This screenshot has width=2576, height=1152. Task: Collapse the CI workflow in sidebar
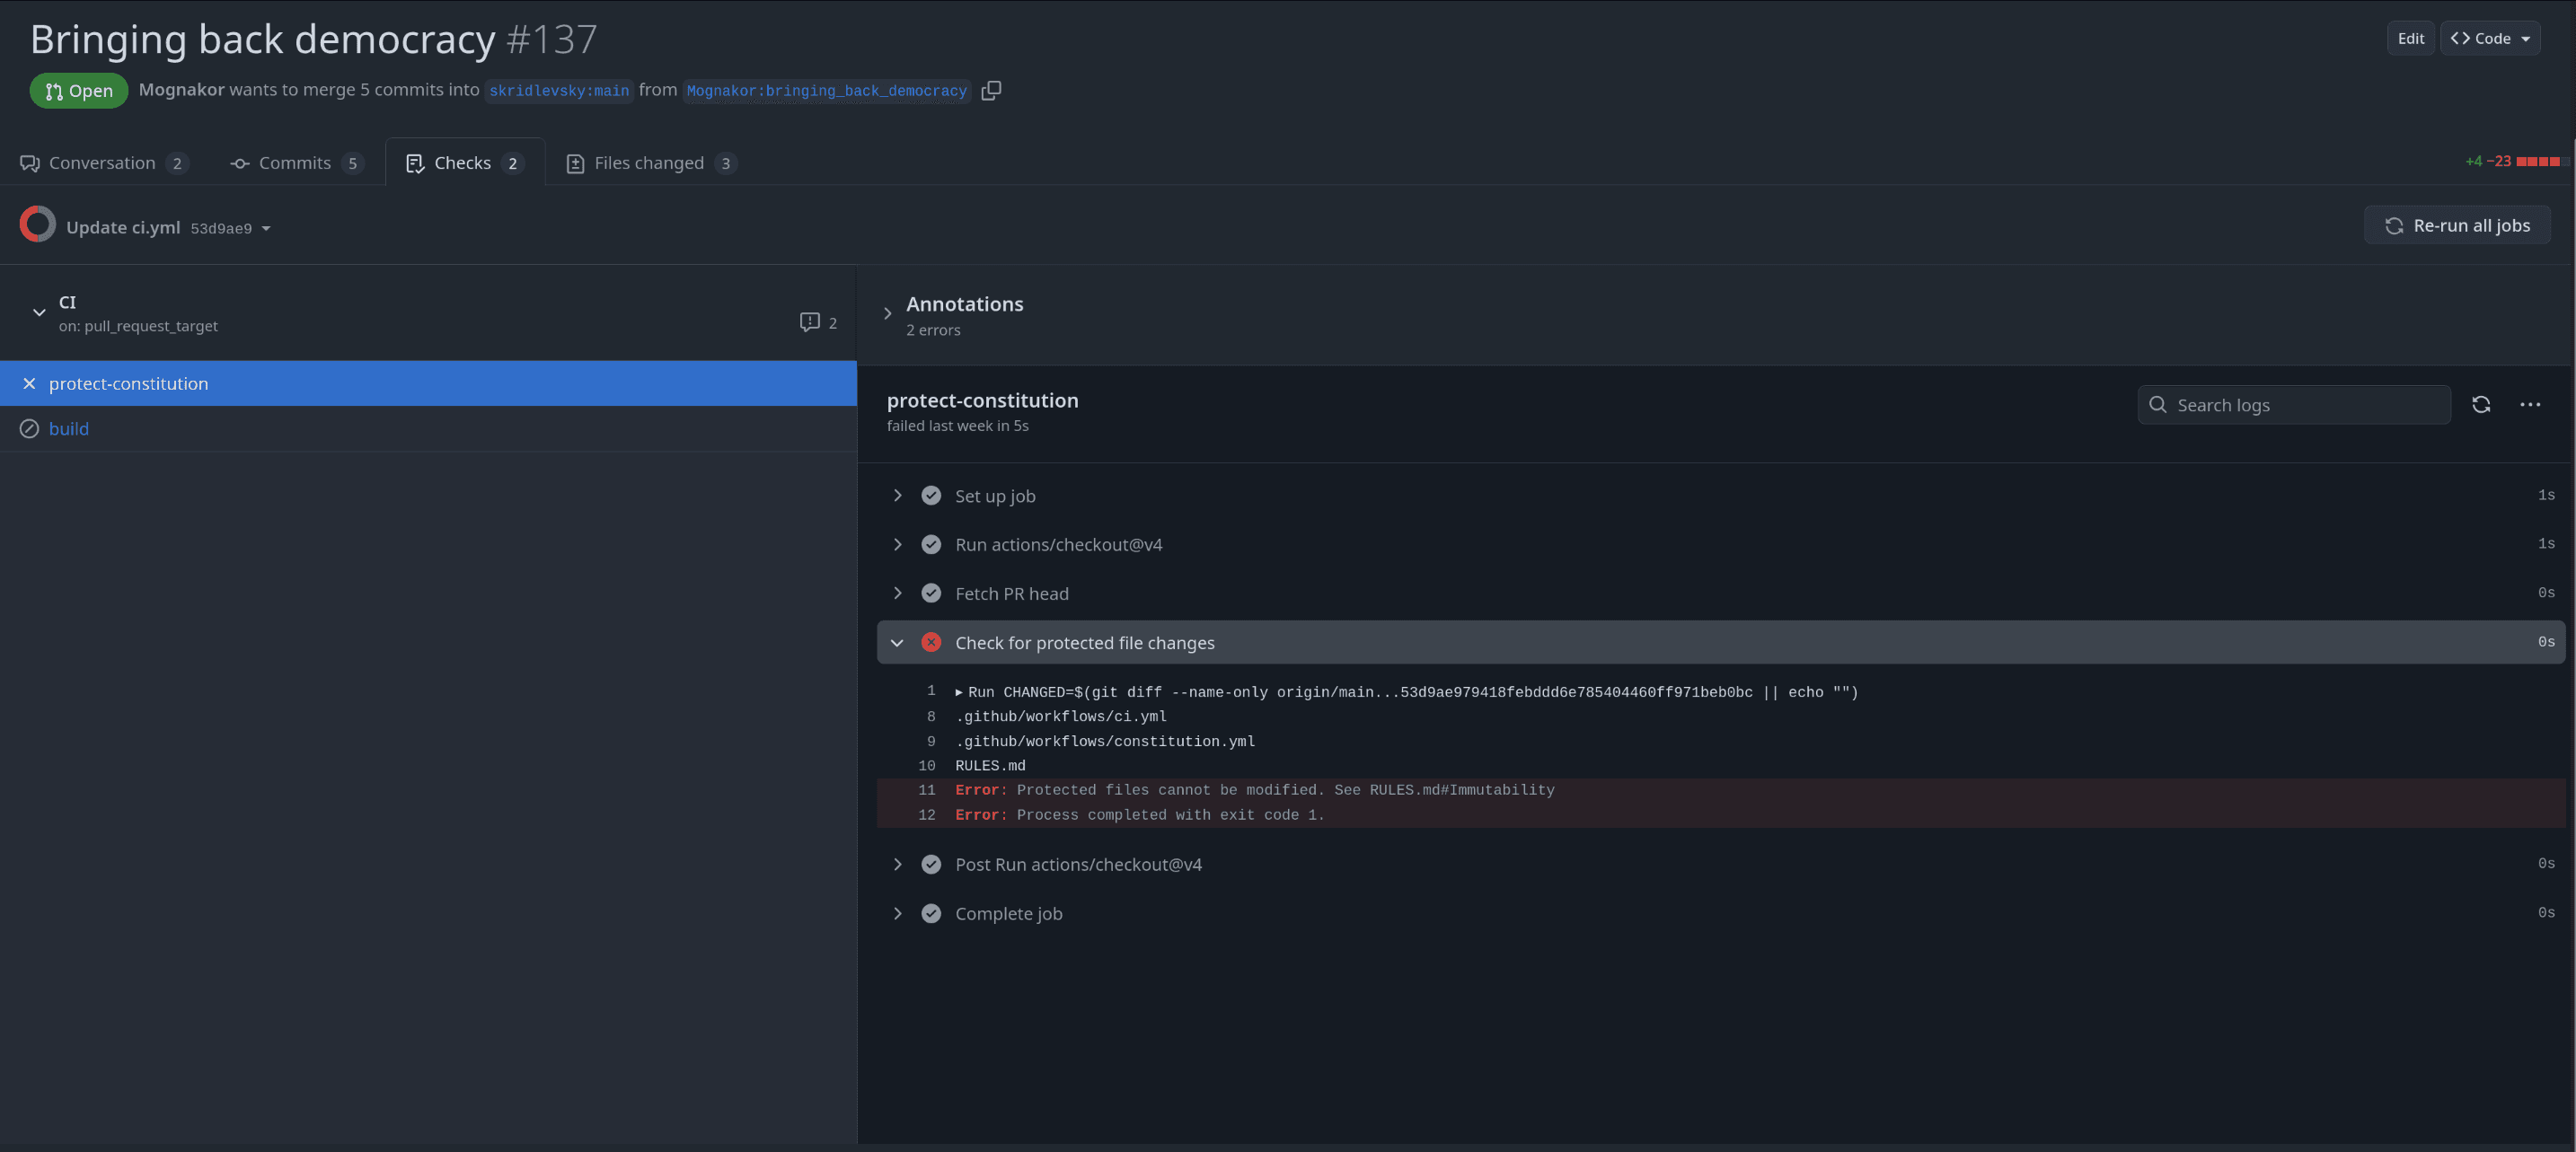39,312
